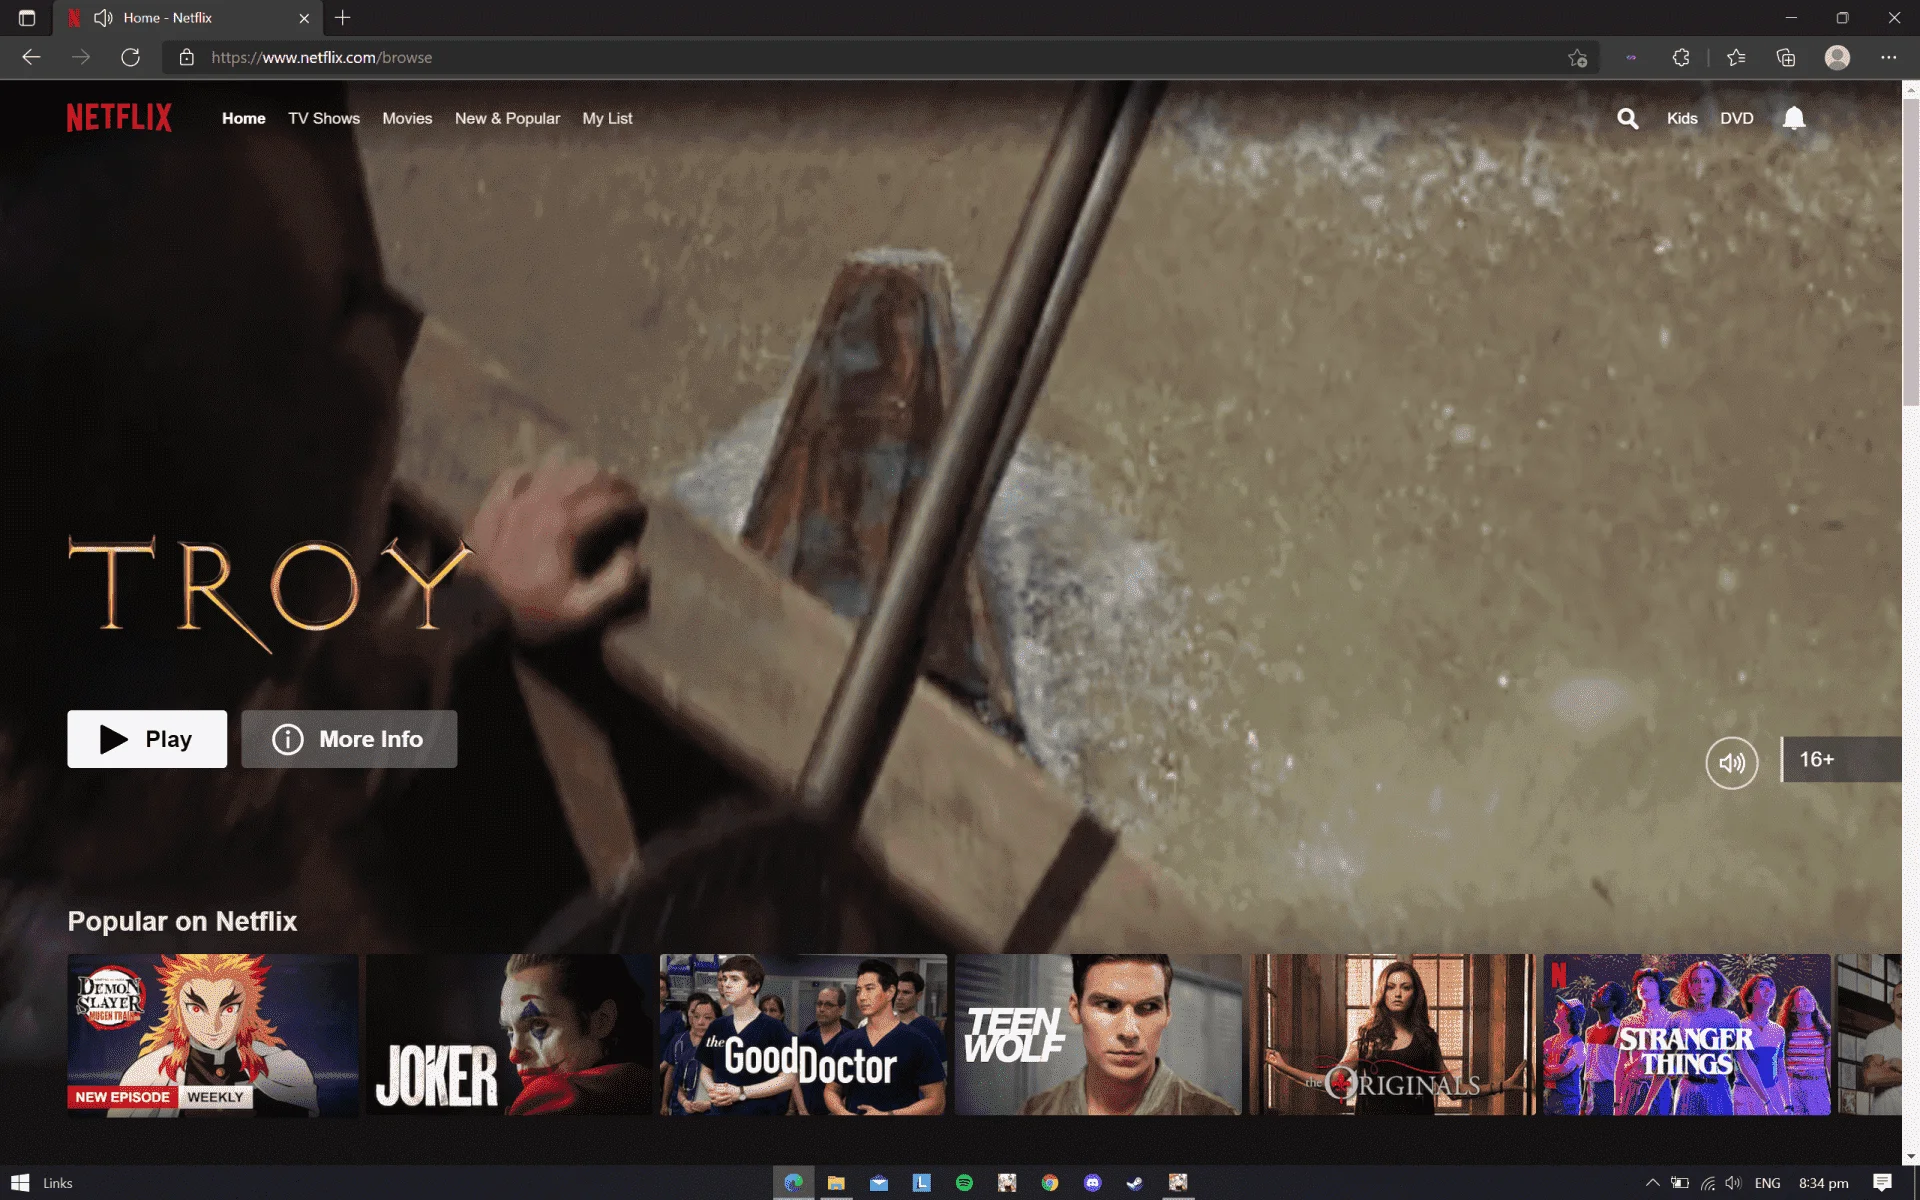
Task: Open Discord from the taskbar
Action: pos(1092,1182)
